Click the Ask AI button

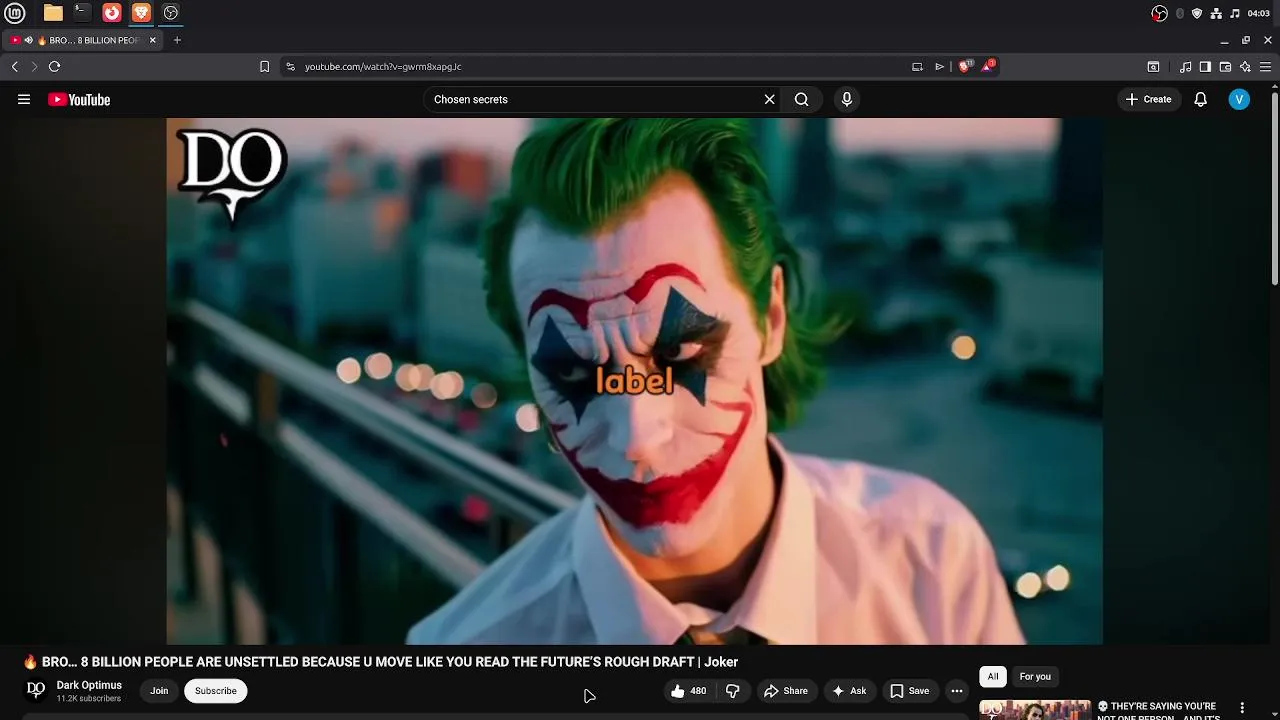coord(849,691)
